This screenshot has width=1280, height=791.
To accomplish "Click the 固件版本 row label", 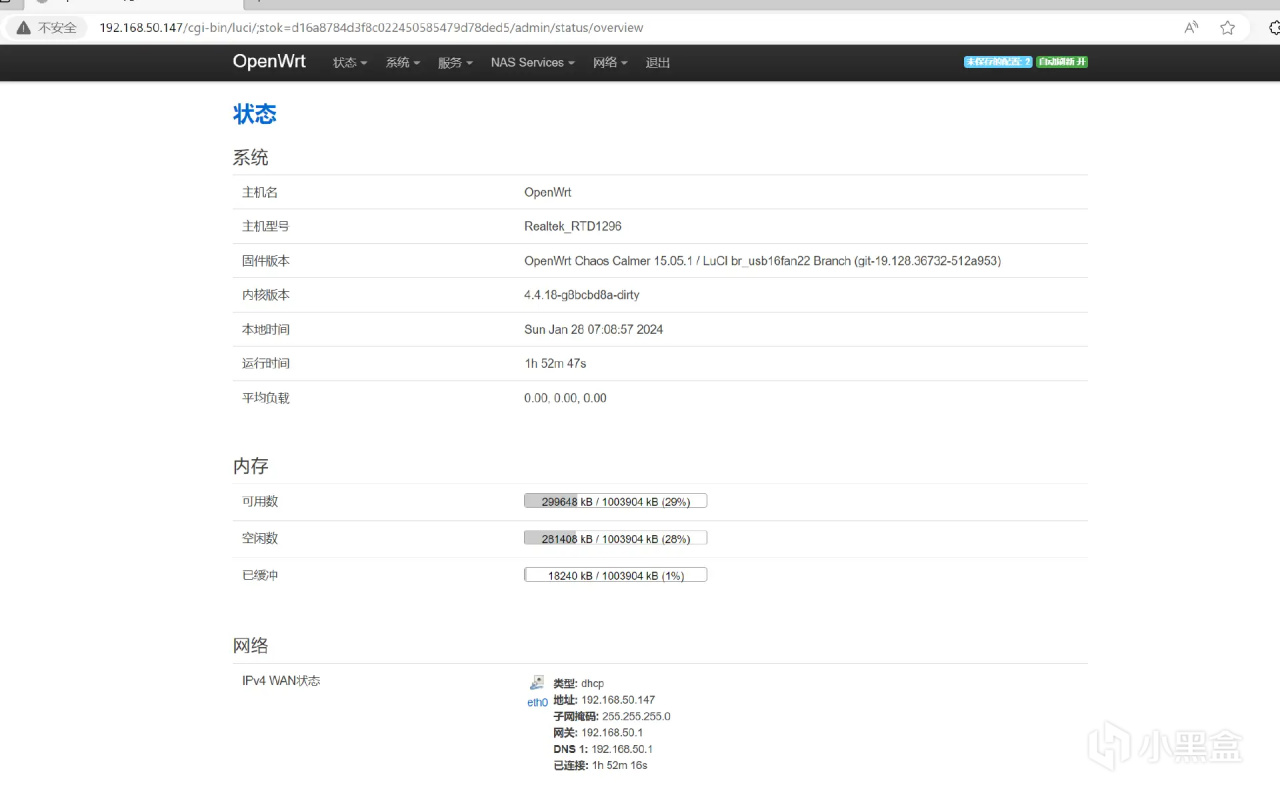I will point(266,261).
